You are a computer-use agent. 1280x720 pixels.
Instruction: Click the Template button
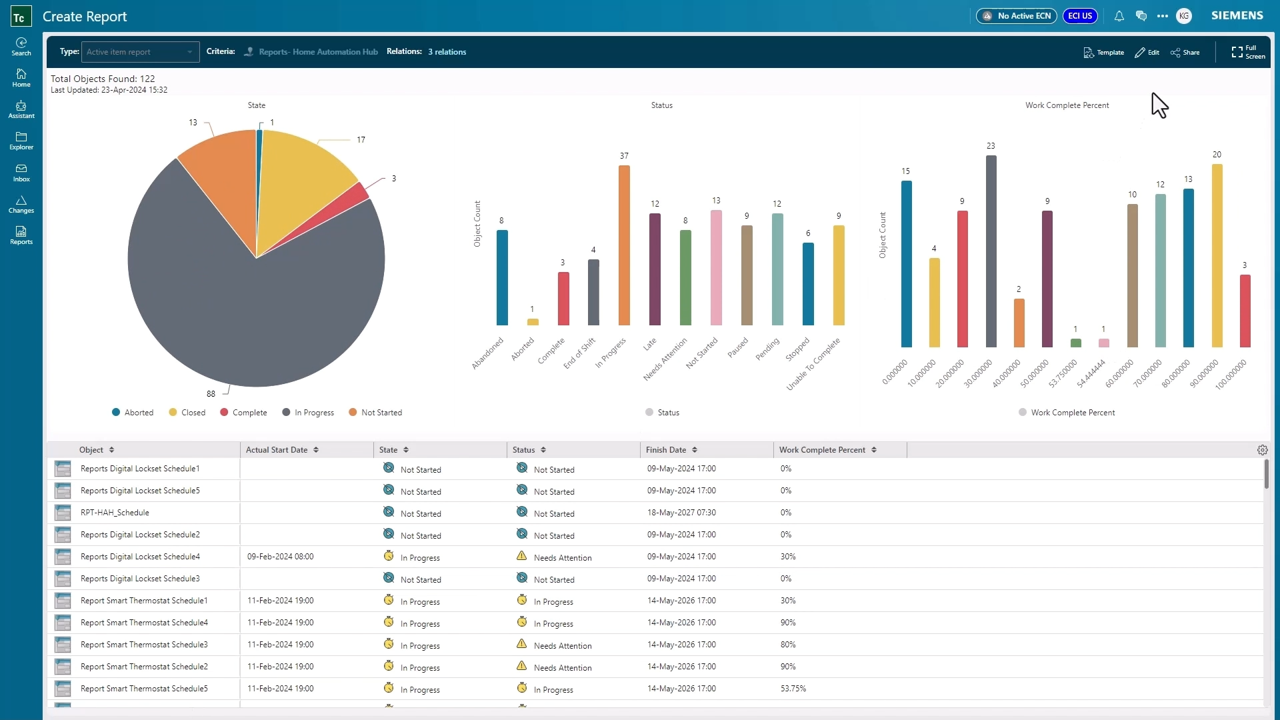coord(1104,52)
